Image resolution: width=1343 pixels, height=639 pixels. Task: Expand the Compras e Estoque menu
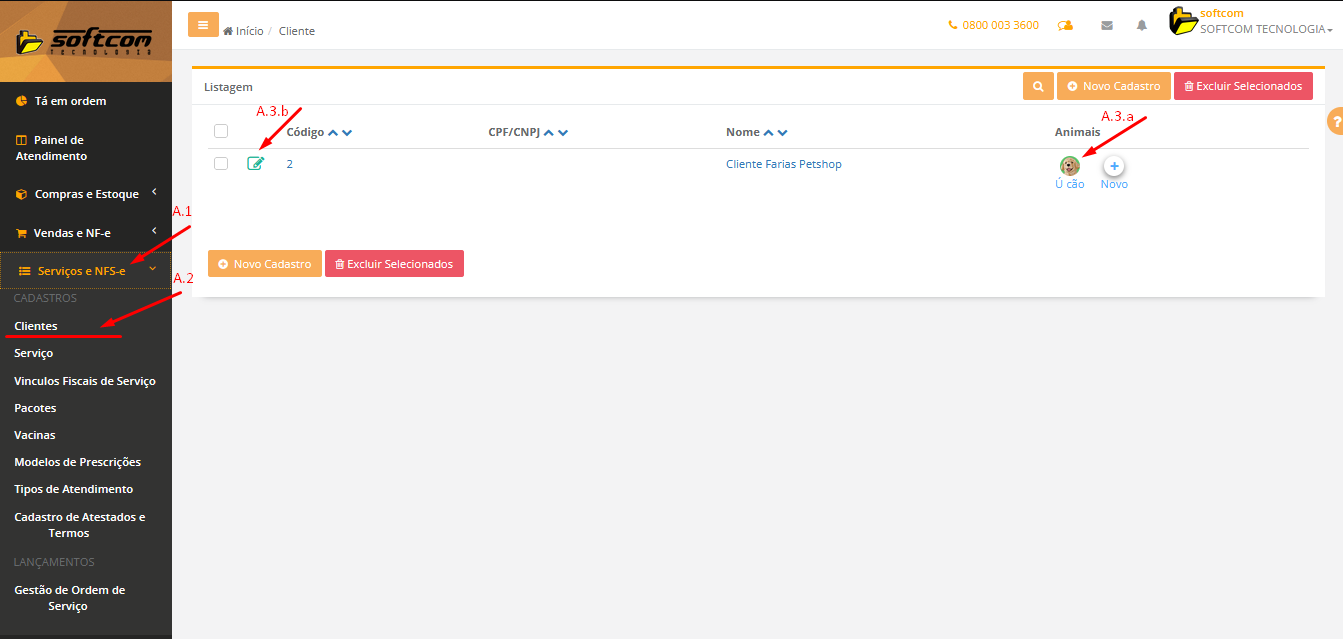pos(86,194)
